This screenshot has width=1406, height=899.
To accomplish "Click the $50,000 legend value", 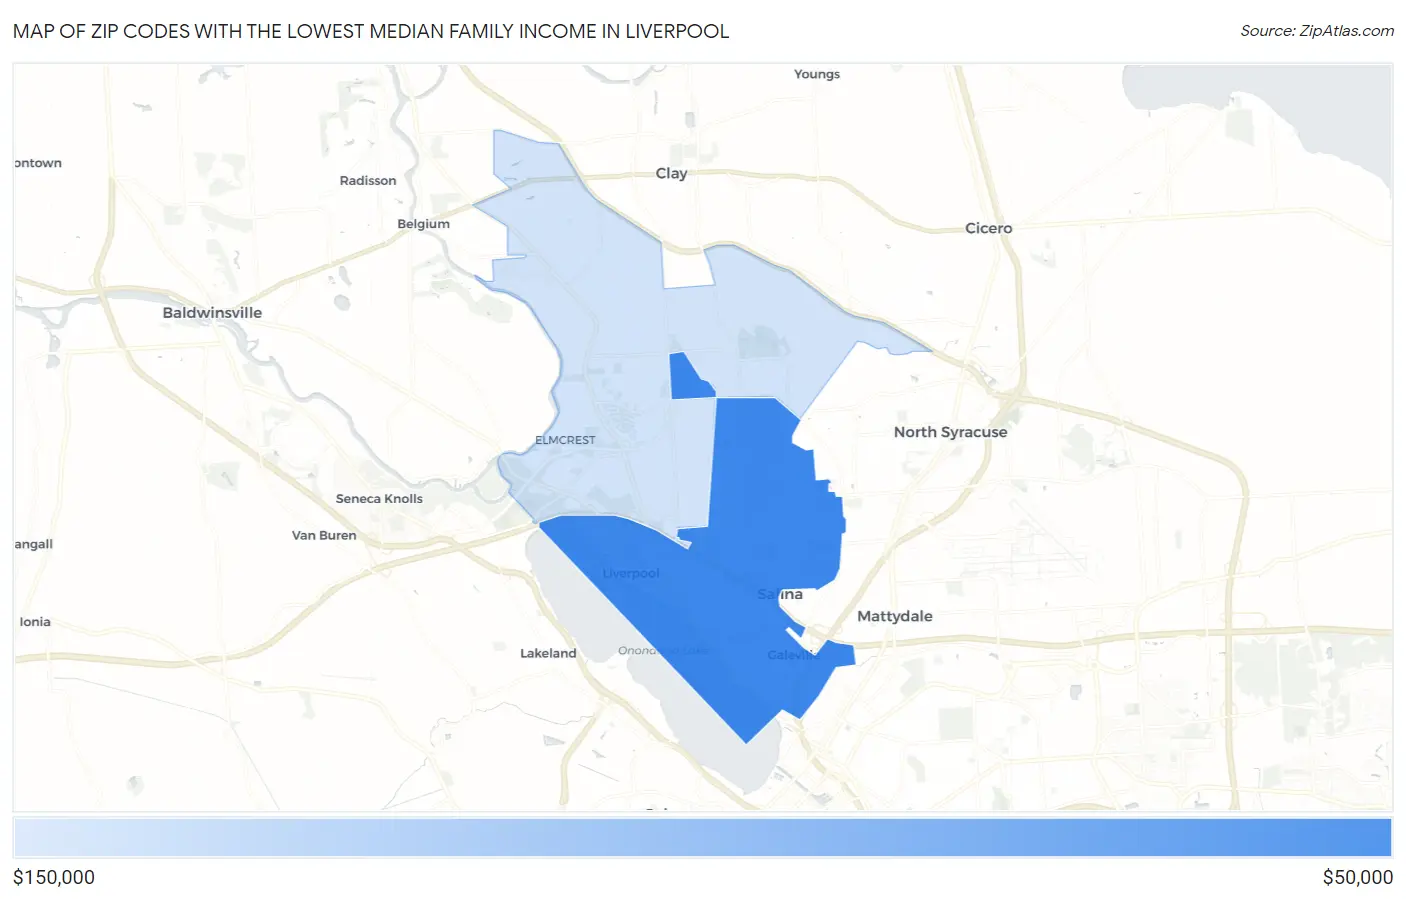I will pyautogui.click(x=1357, y=877).
